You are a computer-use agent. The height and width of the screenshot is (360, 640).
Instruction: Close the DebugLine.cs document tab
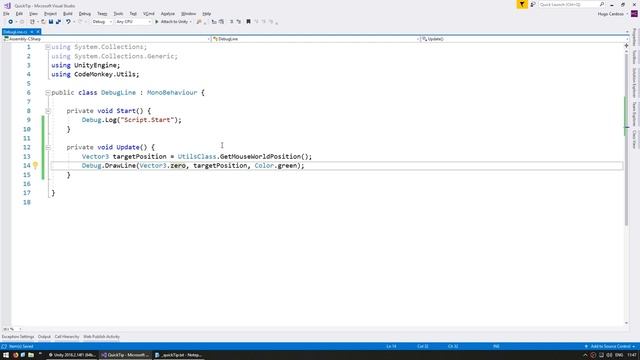pos(38,32)
